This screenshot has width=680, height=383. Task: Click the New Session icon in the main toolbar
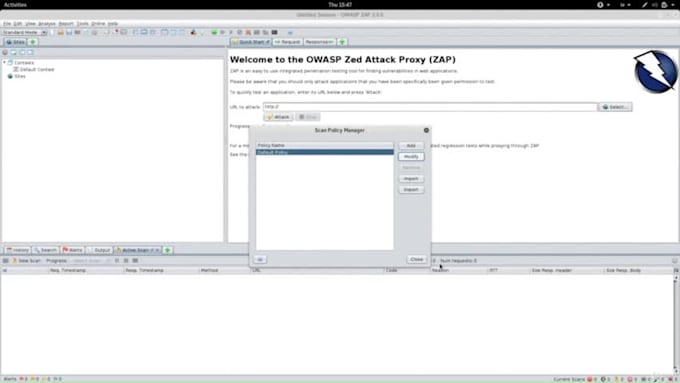click(52, 33)
